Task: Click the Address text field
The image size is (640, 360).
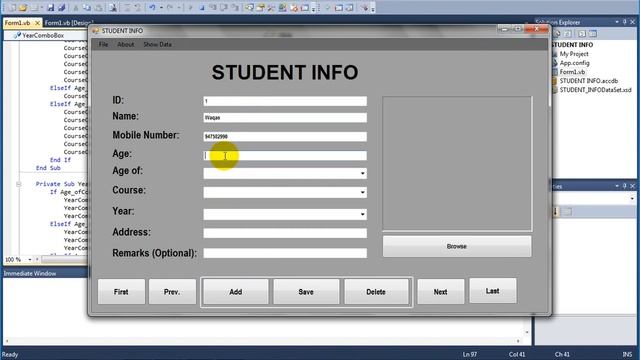Action: point(285,233)
